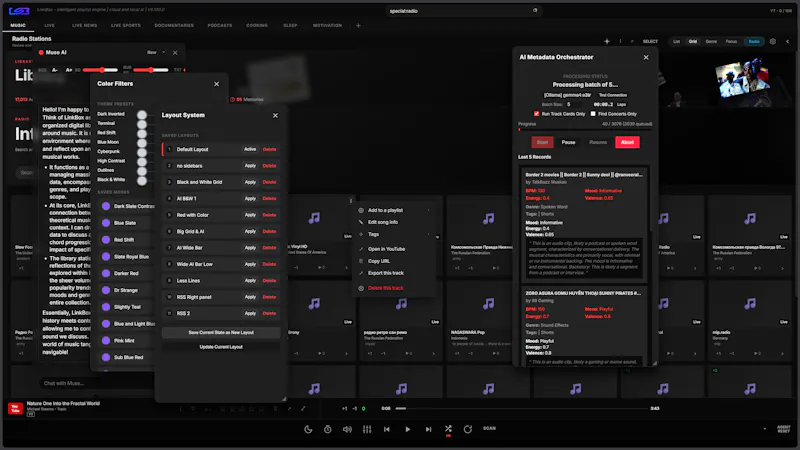The width and height of the screenshot is (800, 450).
Task: Click the add tab plus icon
Action: [x=358, y=26]
